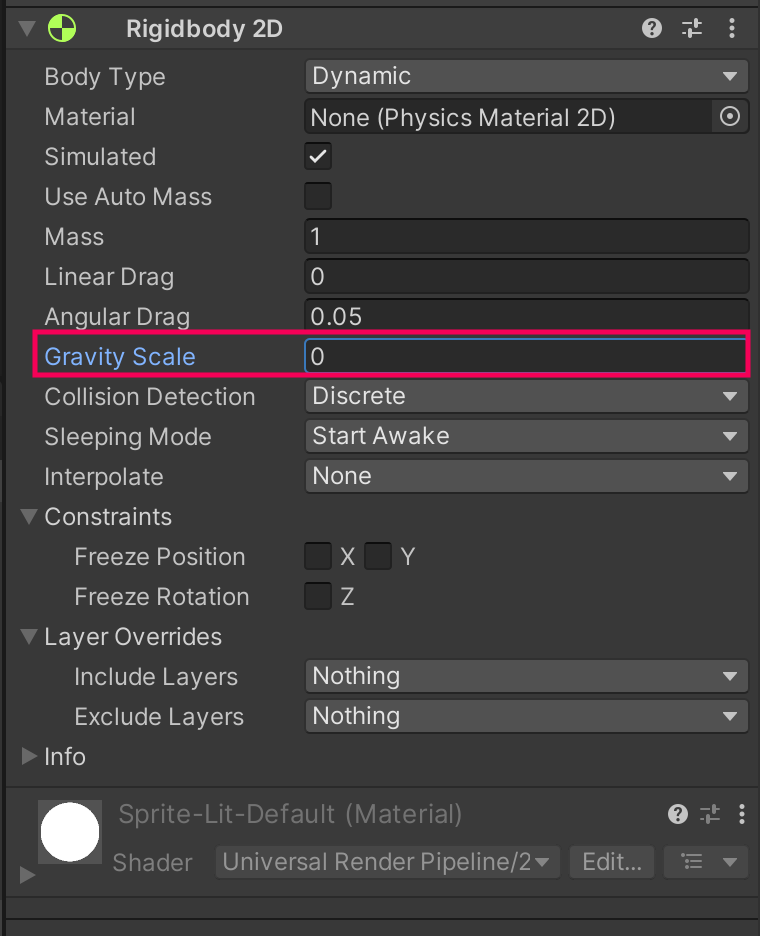Open the Rigidbody 2D context menu
Viewport: 760px width, 936px height.
tap(732, 28)
